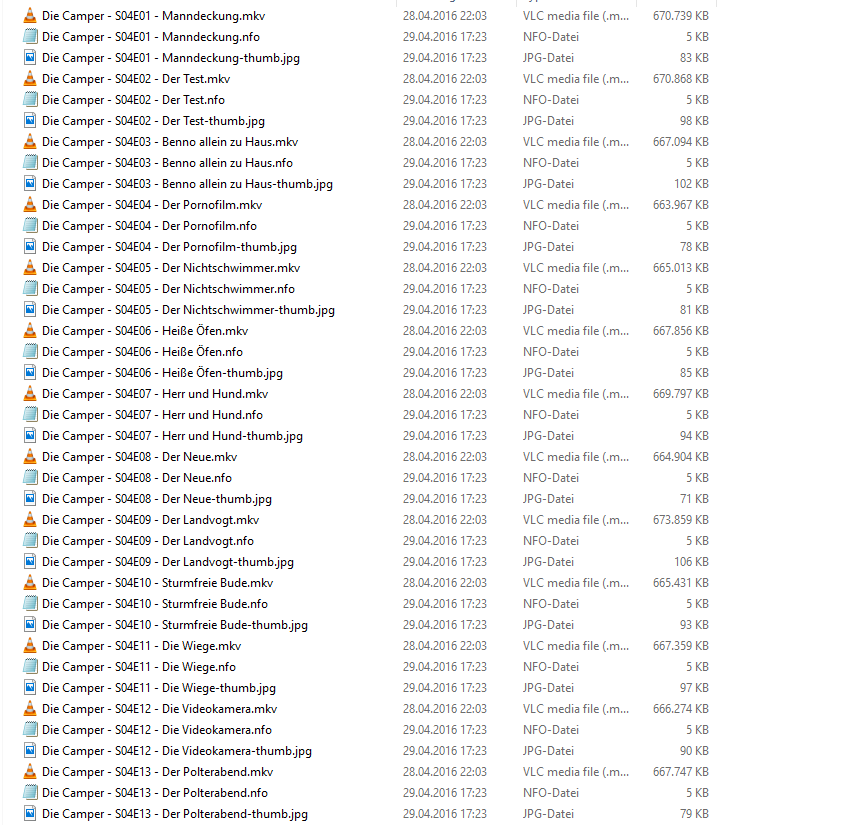
Task: Click size value 673.859 KB
Action: point(680,520)
